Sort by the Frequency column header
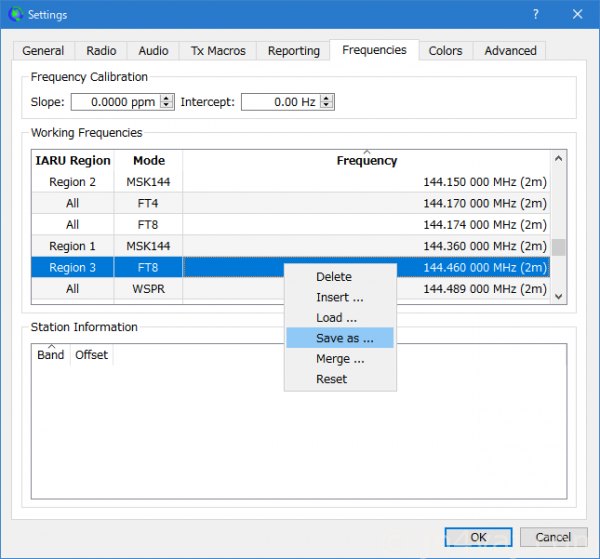The image size is (600, 559). pyautogui.click(x=366, y=161)
